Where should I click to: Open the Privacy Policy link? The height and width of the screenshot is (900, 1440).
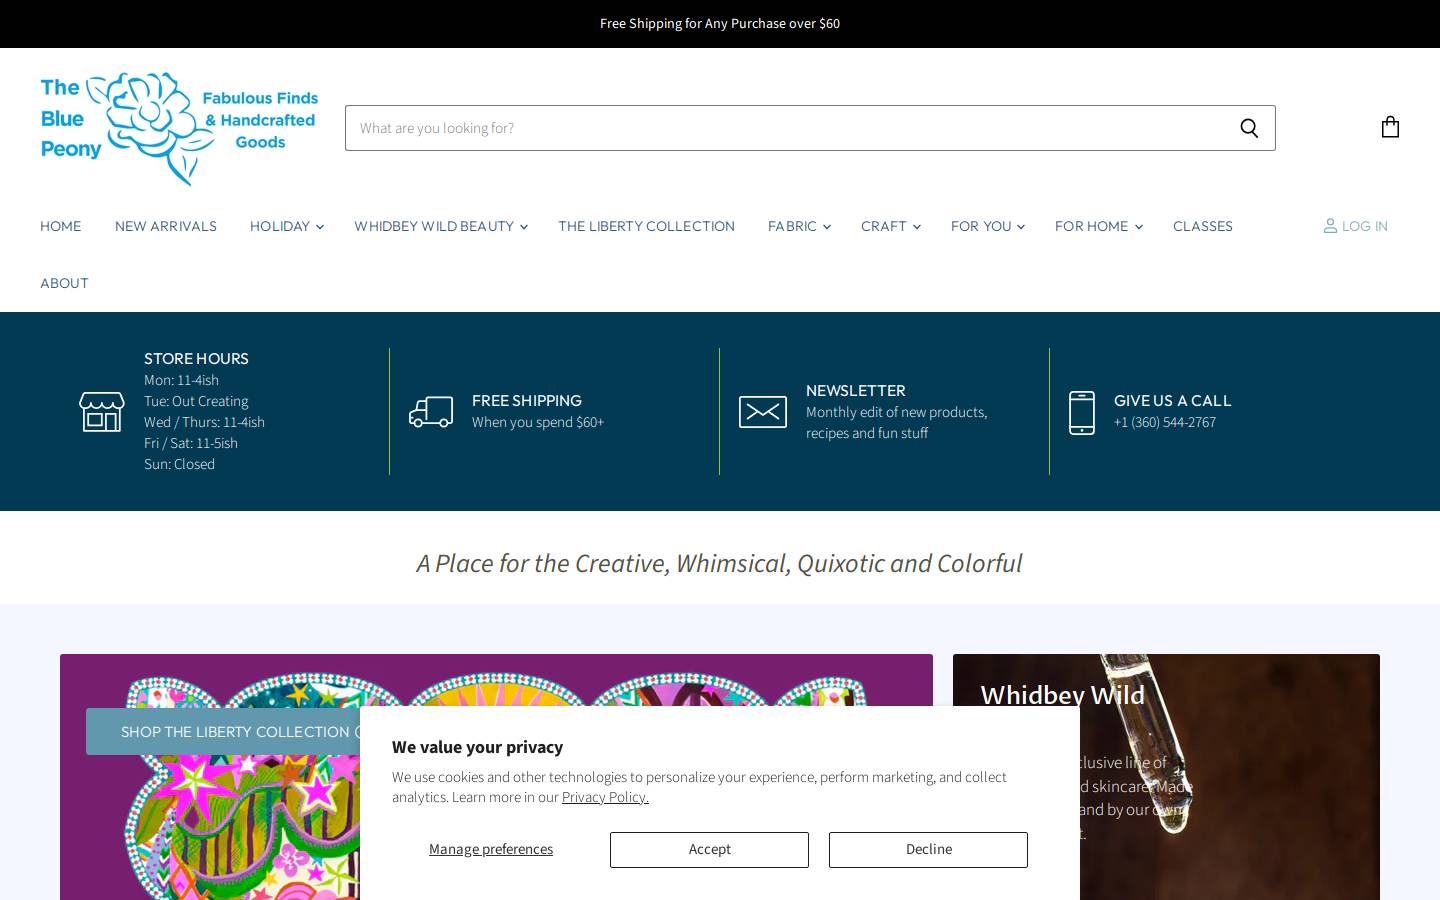pyautogui.click(x=605, y=797)
